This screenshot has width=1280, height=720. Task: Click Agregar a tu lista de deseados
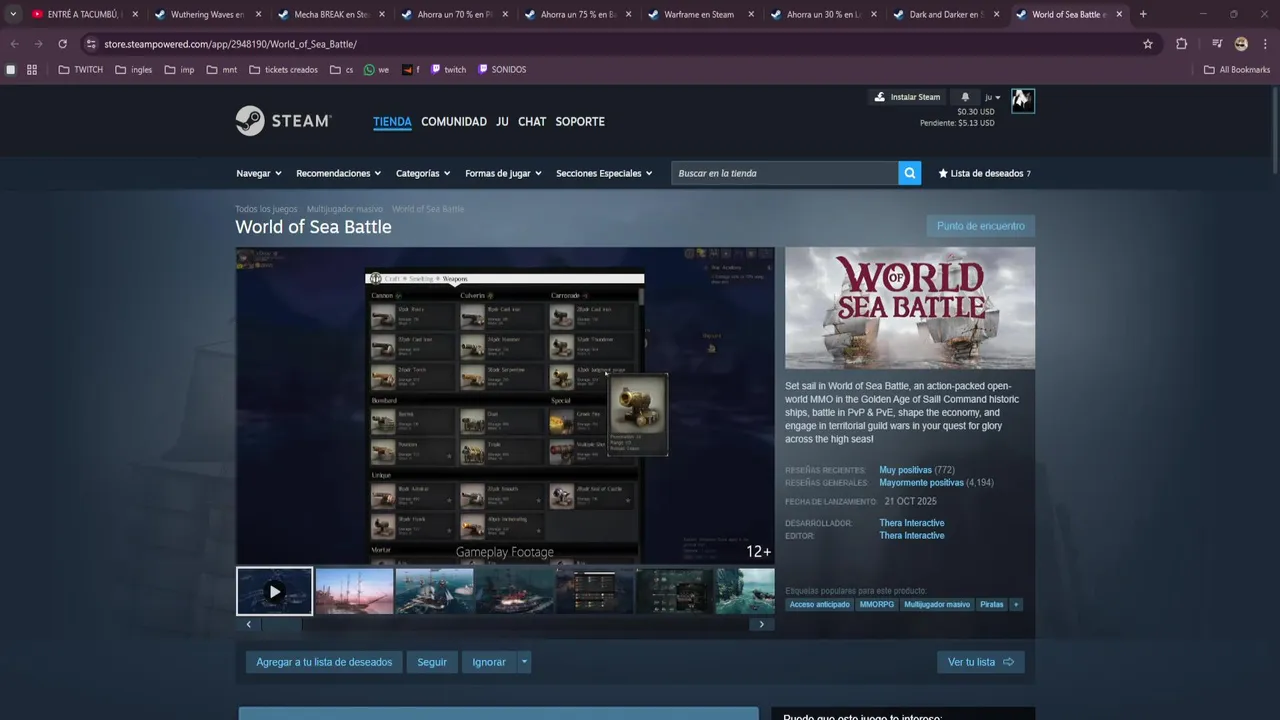(x=324, y=662)
